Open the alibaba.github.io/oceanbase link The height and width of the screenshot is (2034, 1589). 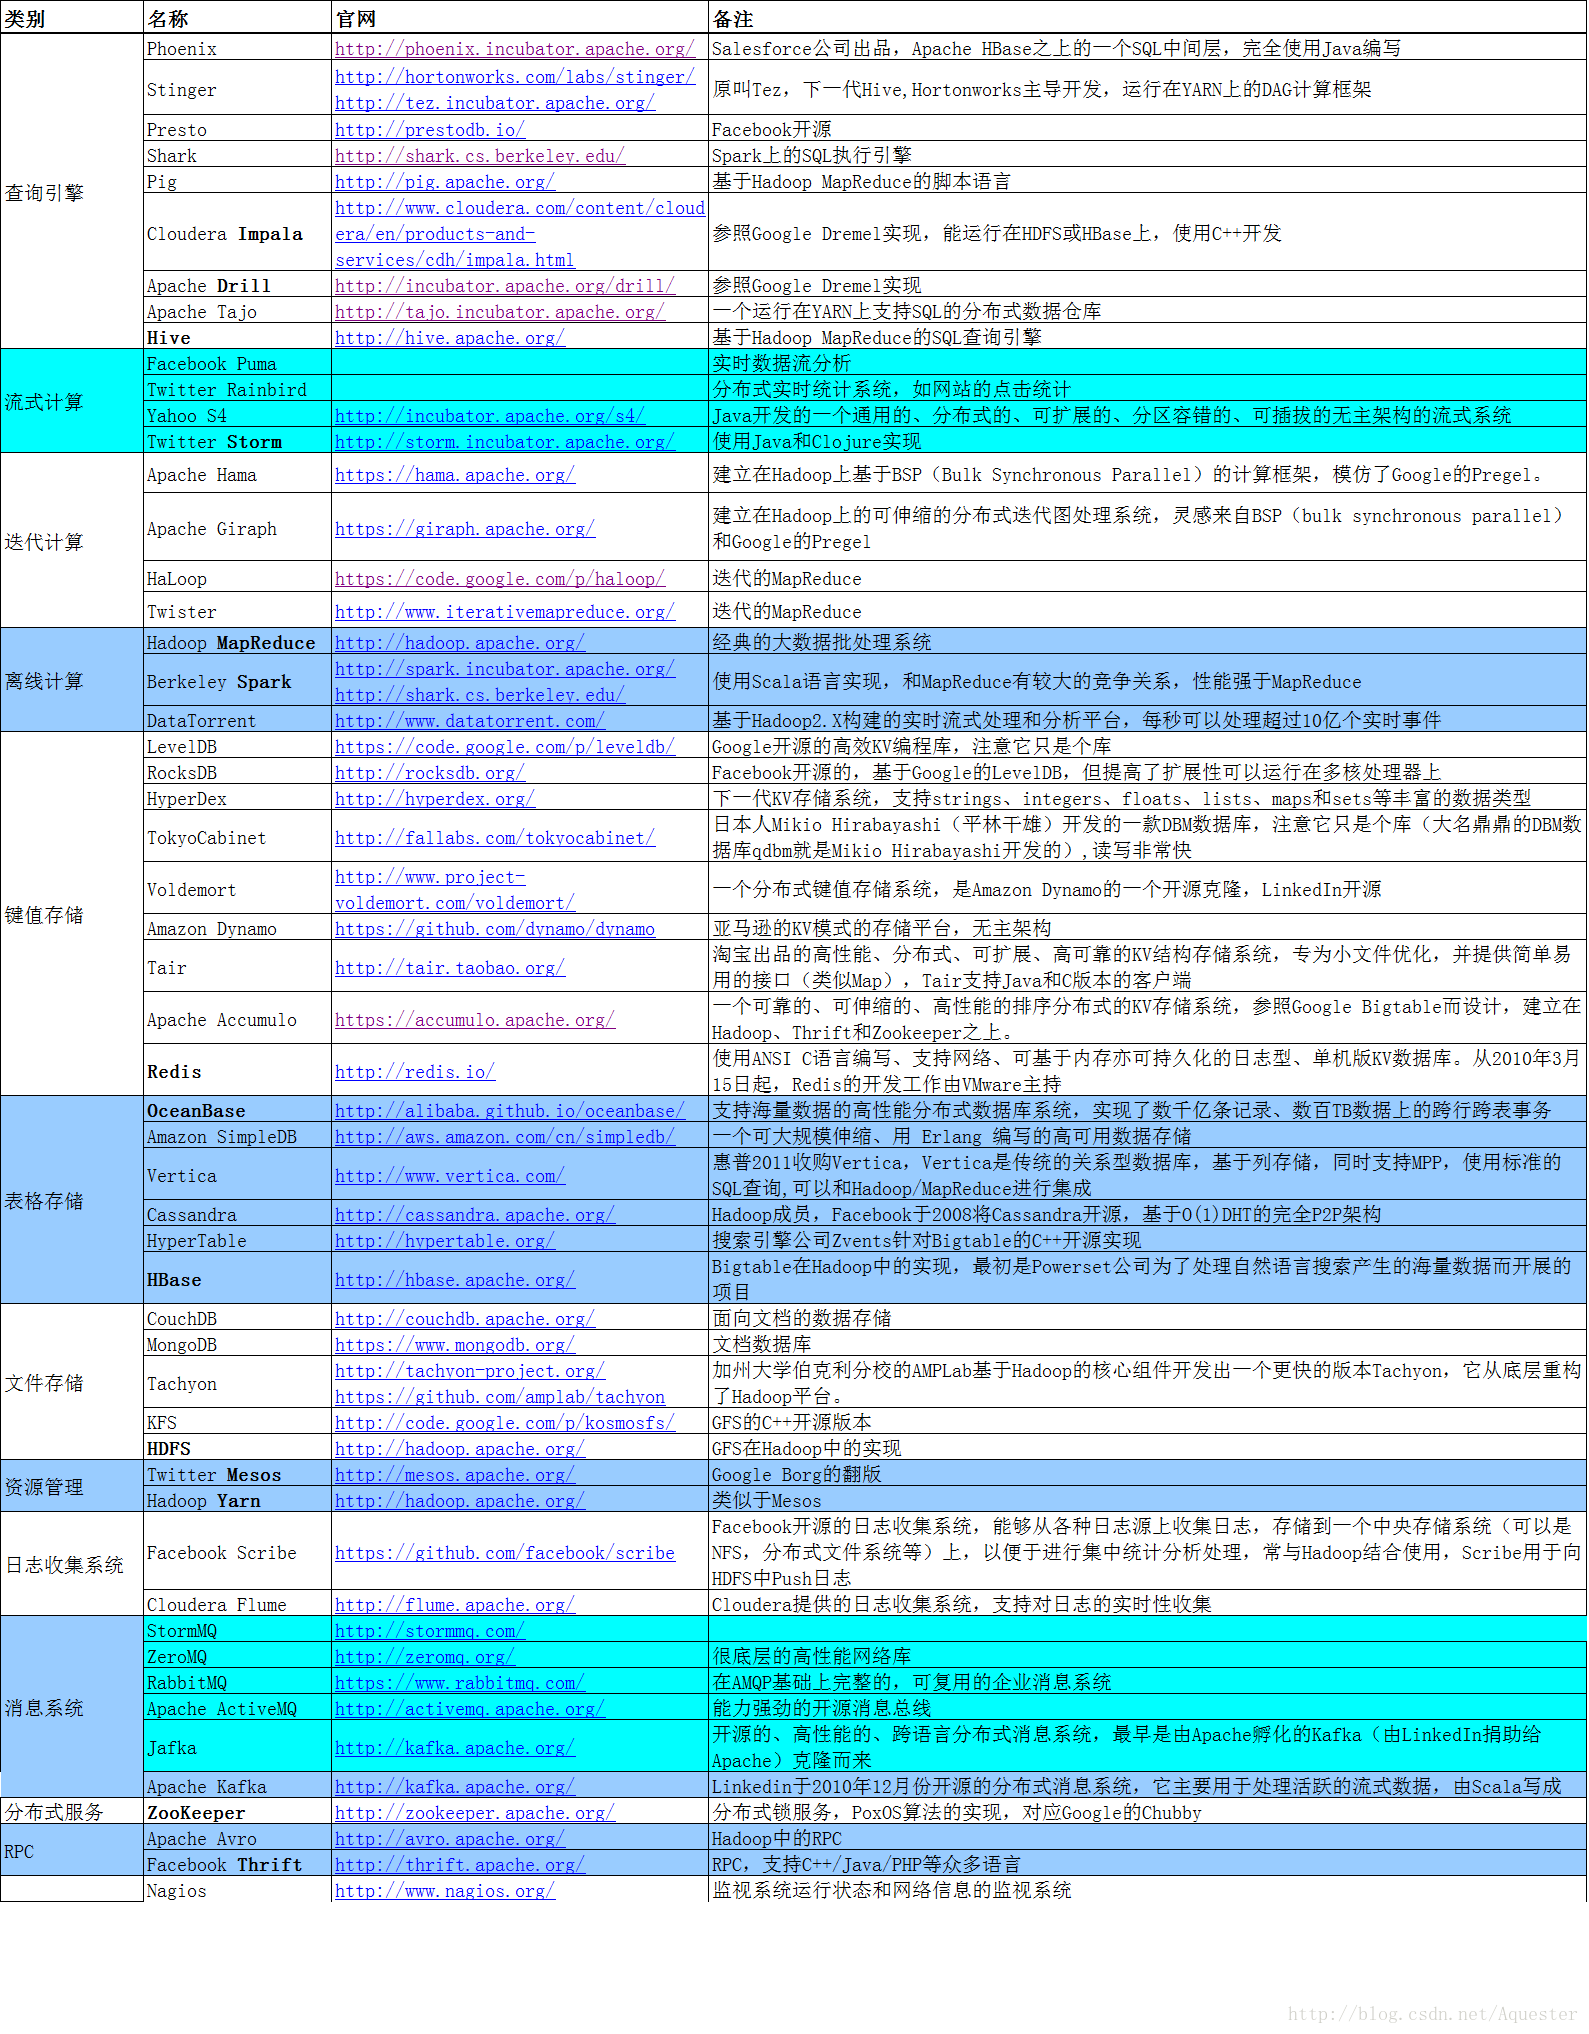(x=509, y=1111)
